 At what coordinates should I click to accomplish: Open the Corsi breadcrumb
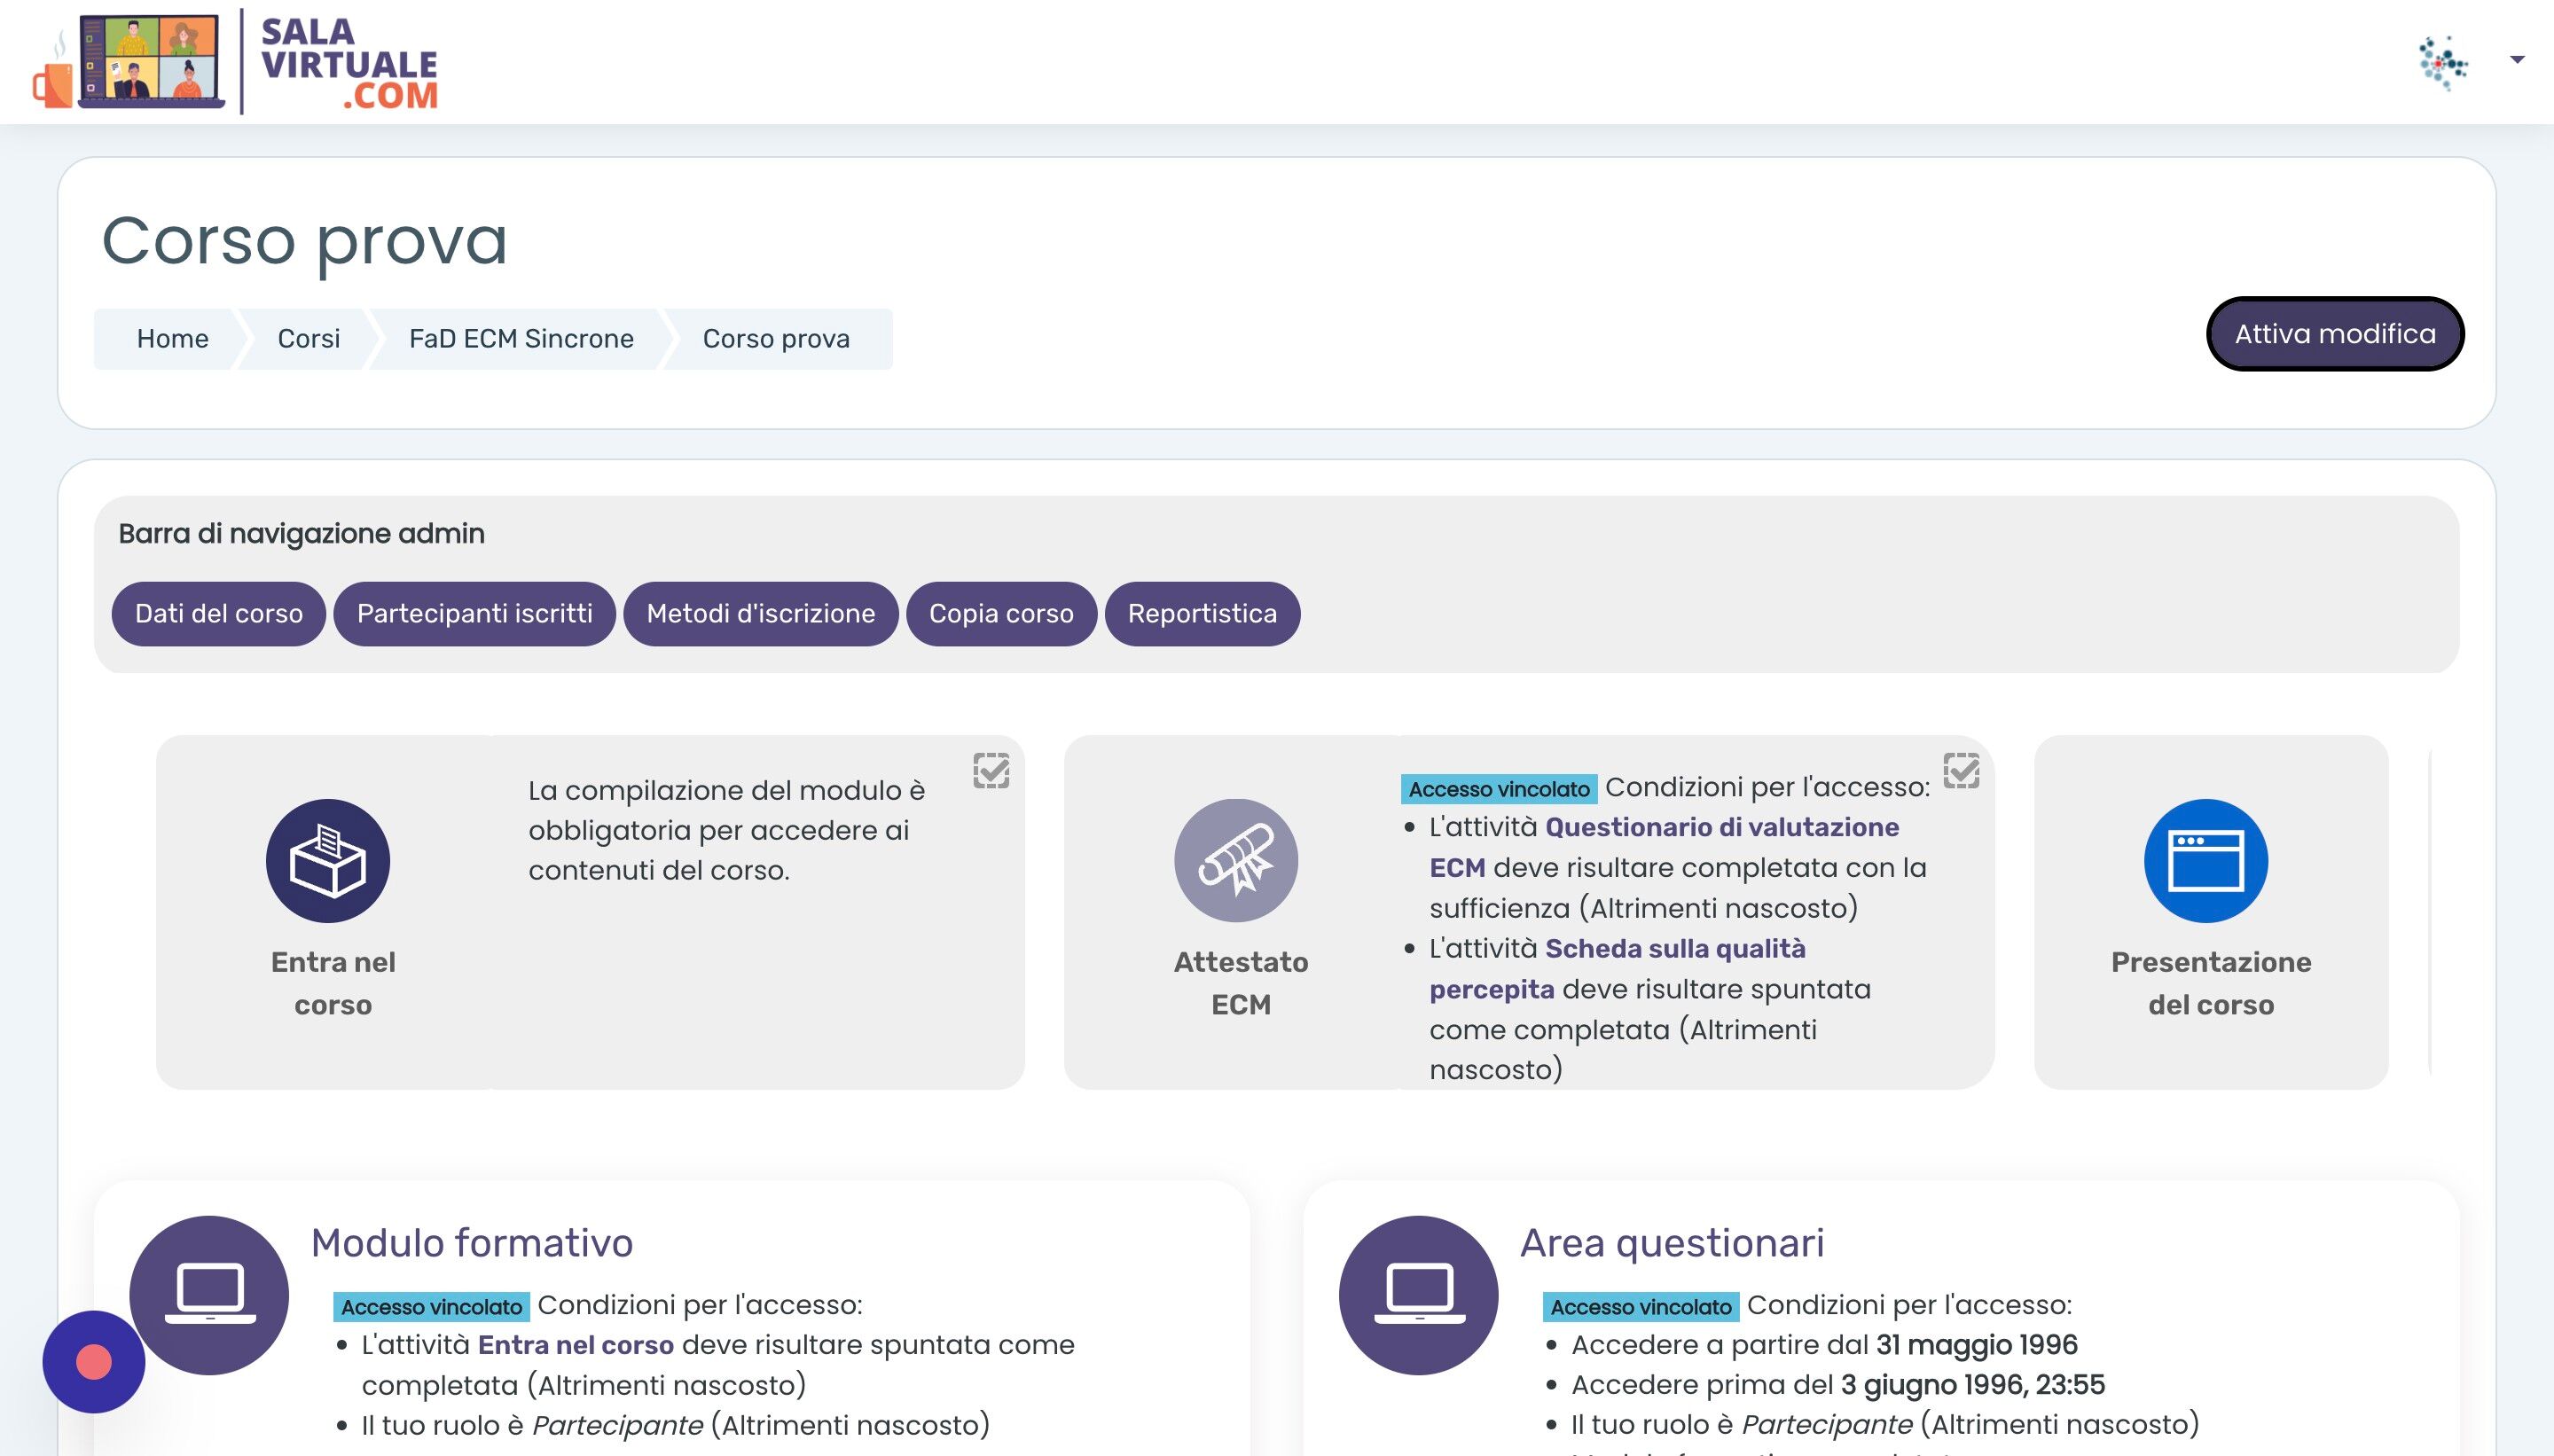coord(308,339)
